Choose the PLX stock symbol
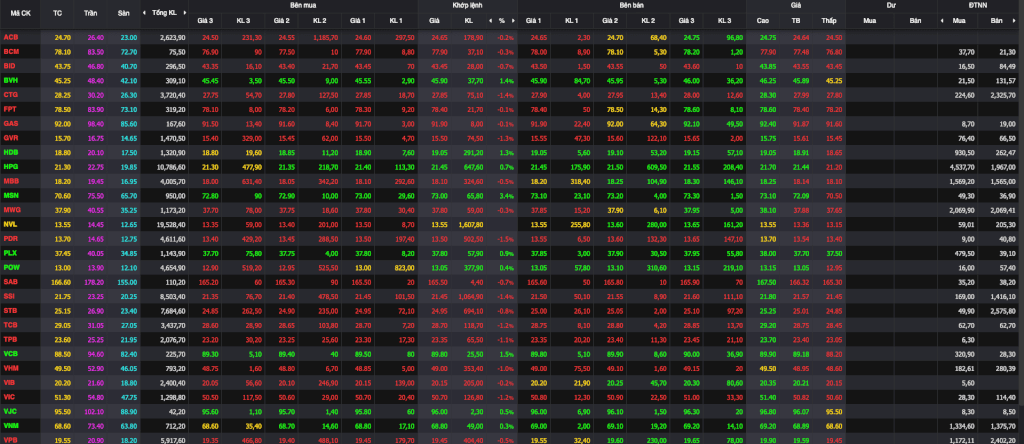 (x=10, y=253)
